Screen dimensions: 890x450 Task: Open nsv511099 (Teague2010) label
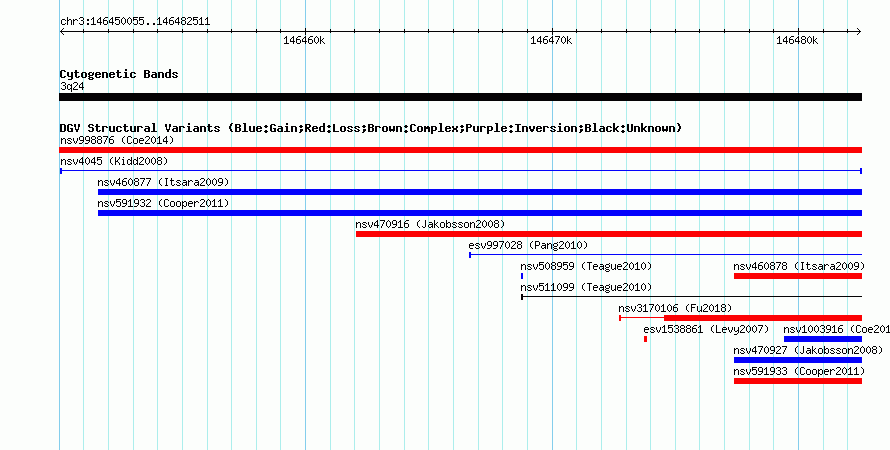586,287
